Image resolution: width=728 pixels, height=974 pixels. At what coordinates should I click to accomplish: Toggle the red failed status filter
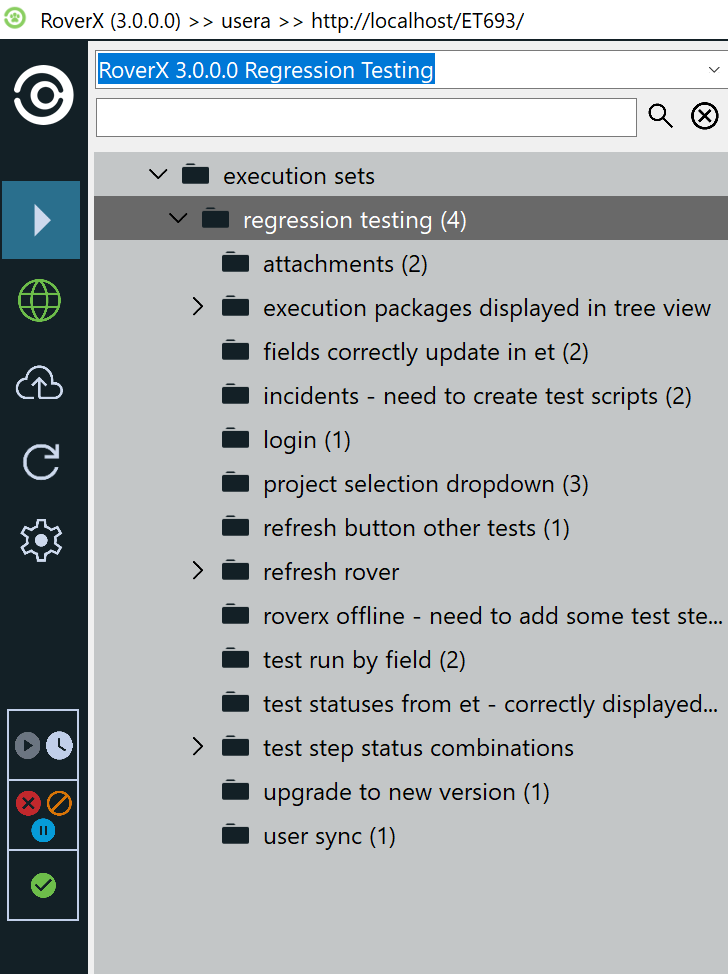coord(29,803)
